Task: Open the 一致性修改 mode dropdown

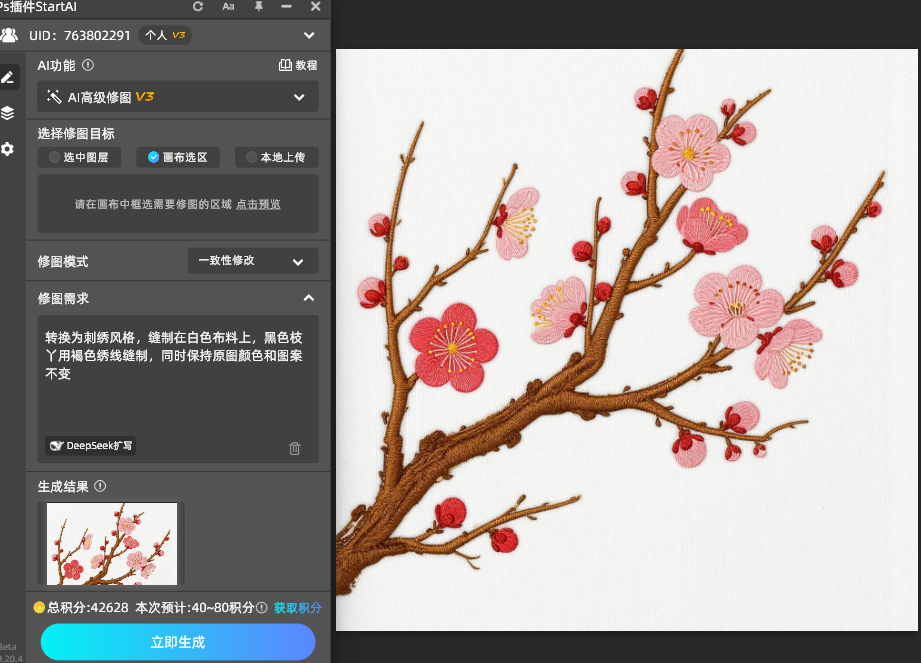Action: (253, 261)
